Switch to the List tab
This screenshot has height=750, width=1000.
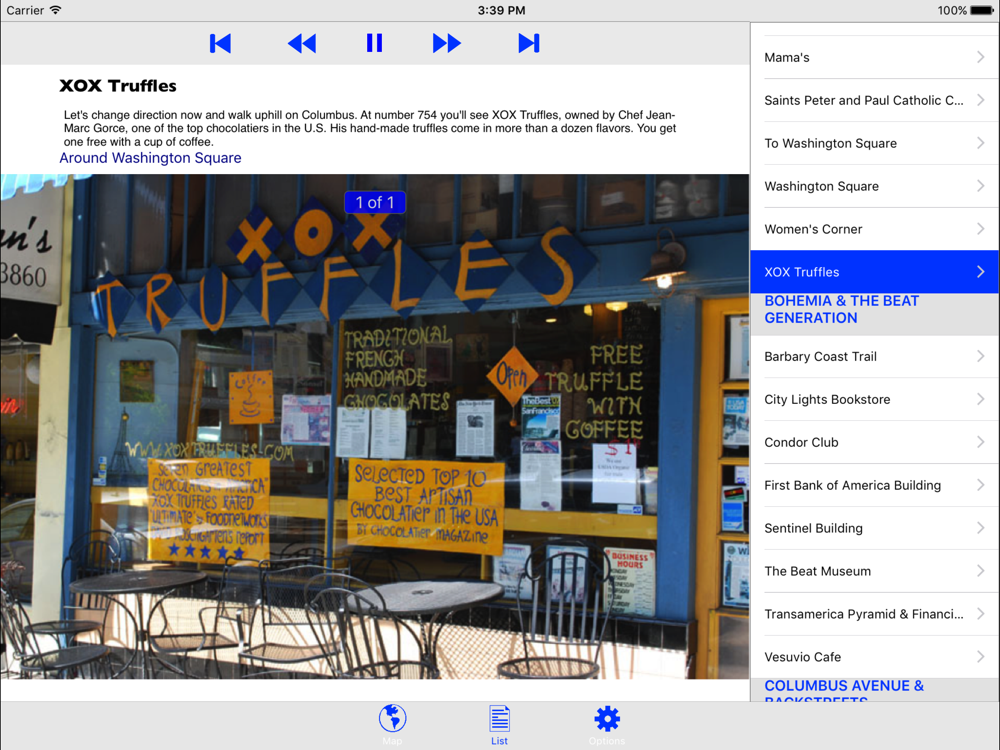499,725
